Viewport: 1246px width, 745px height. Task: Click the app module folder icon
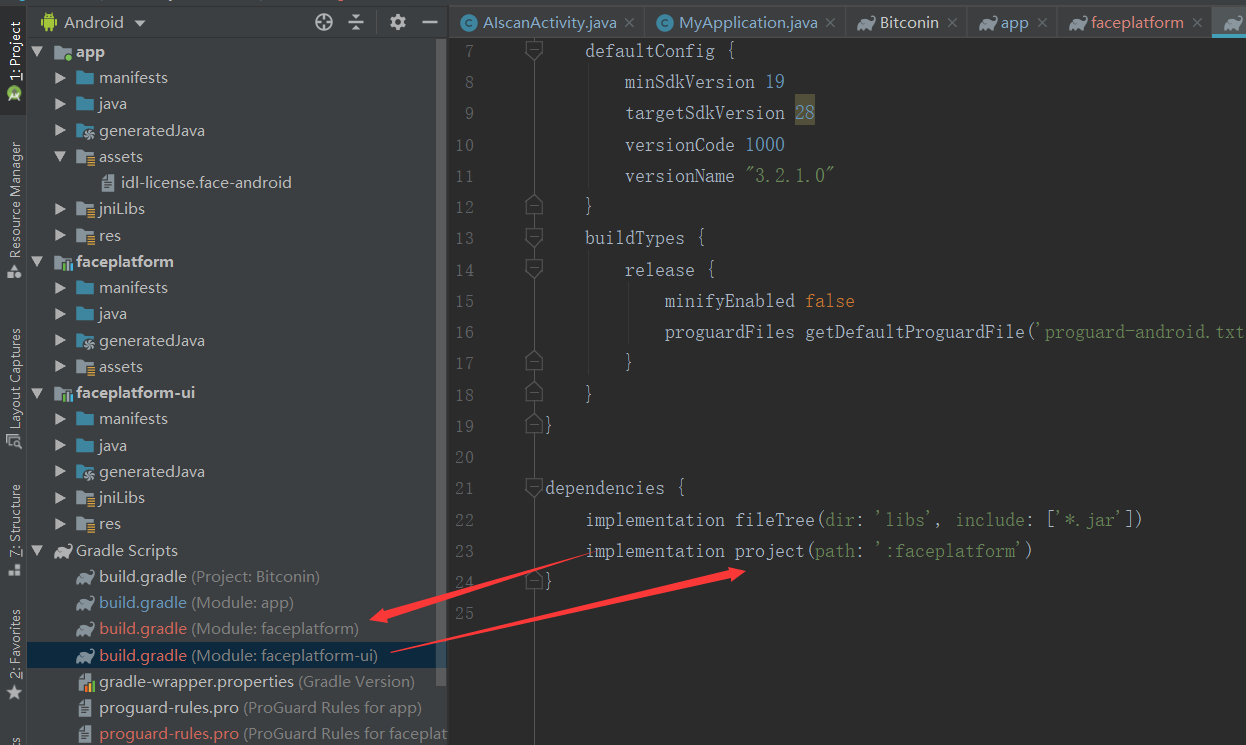point(63,52)
